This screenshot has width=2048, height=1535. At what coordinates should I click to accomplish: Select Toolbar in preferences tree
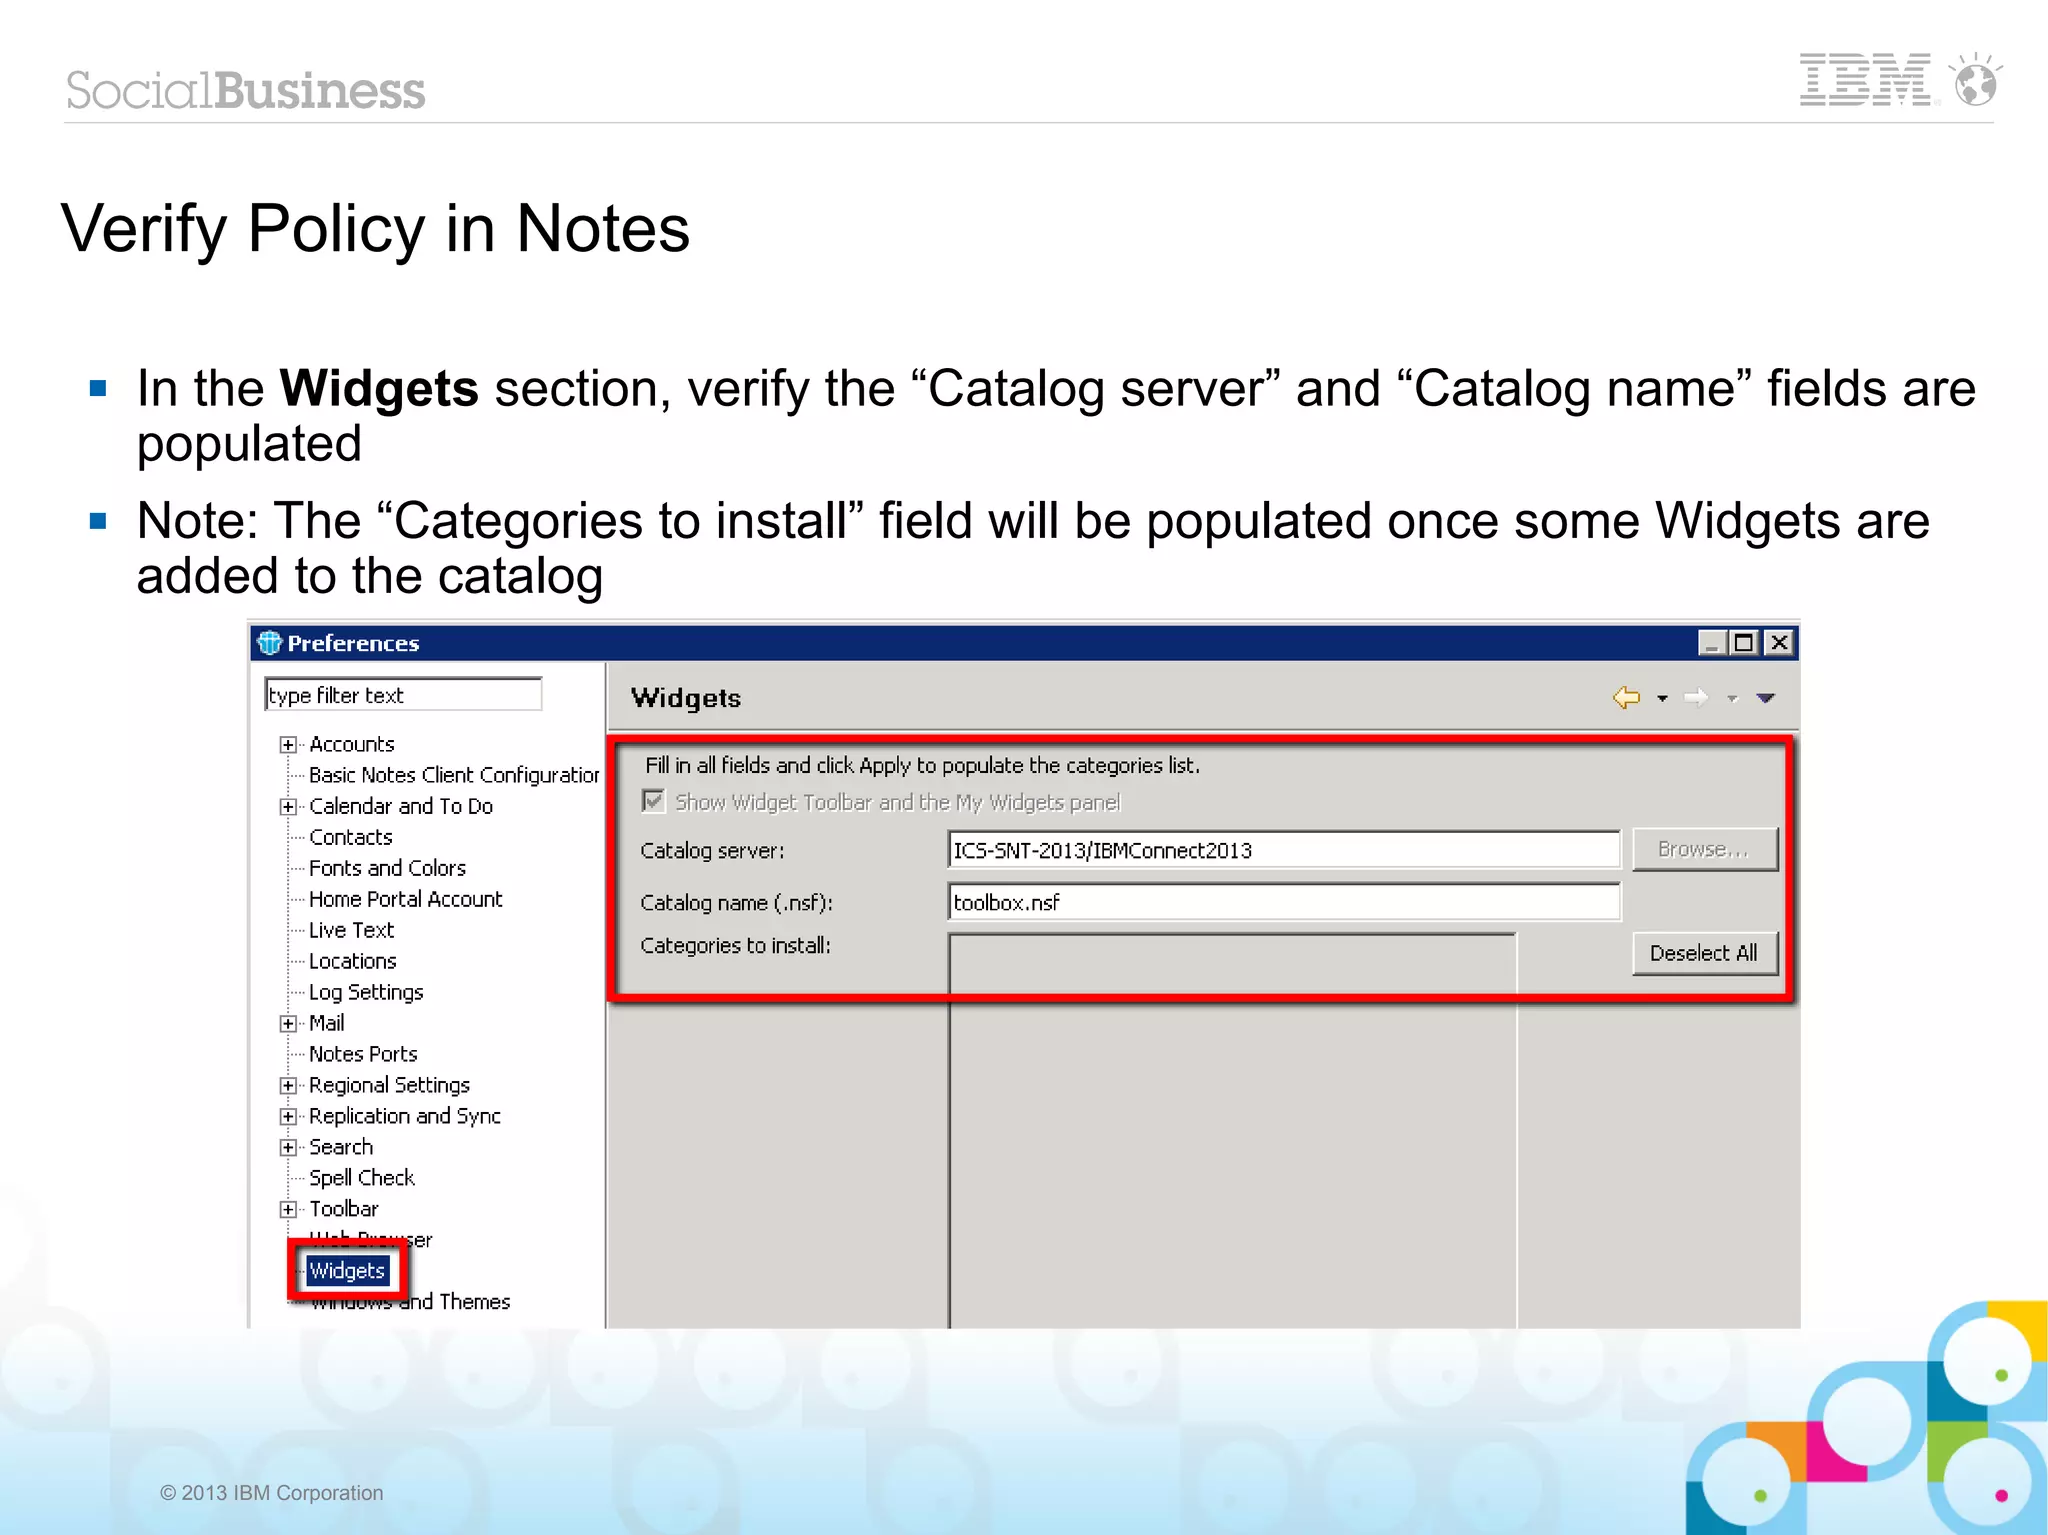point(344,1209)
